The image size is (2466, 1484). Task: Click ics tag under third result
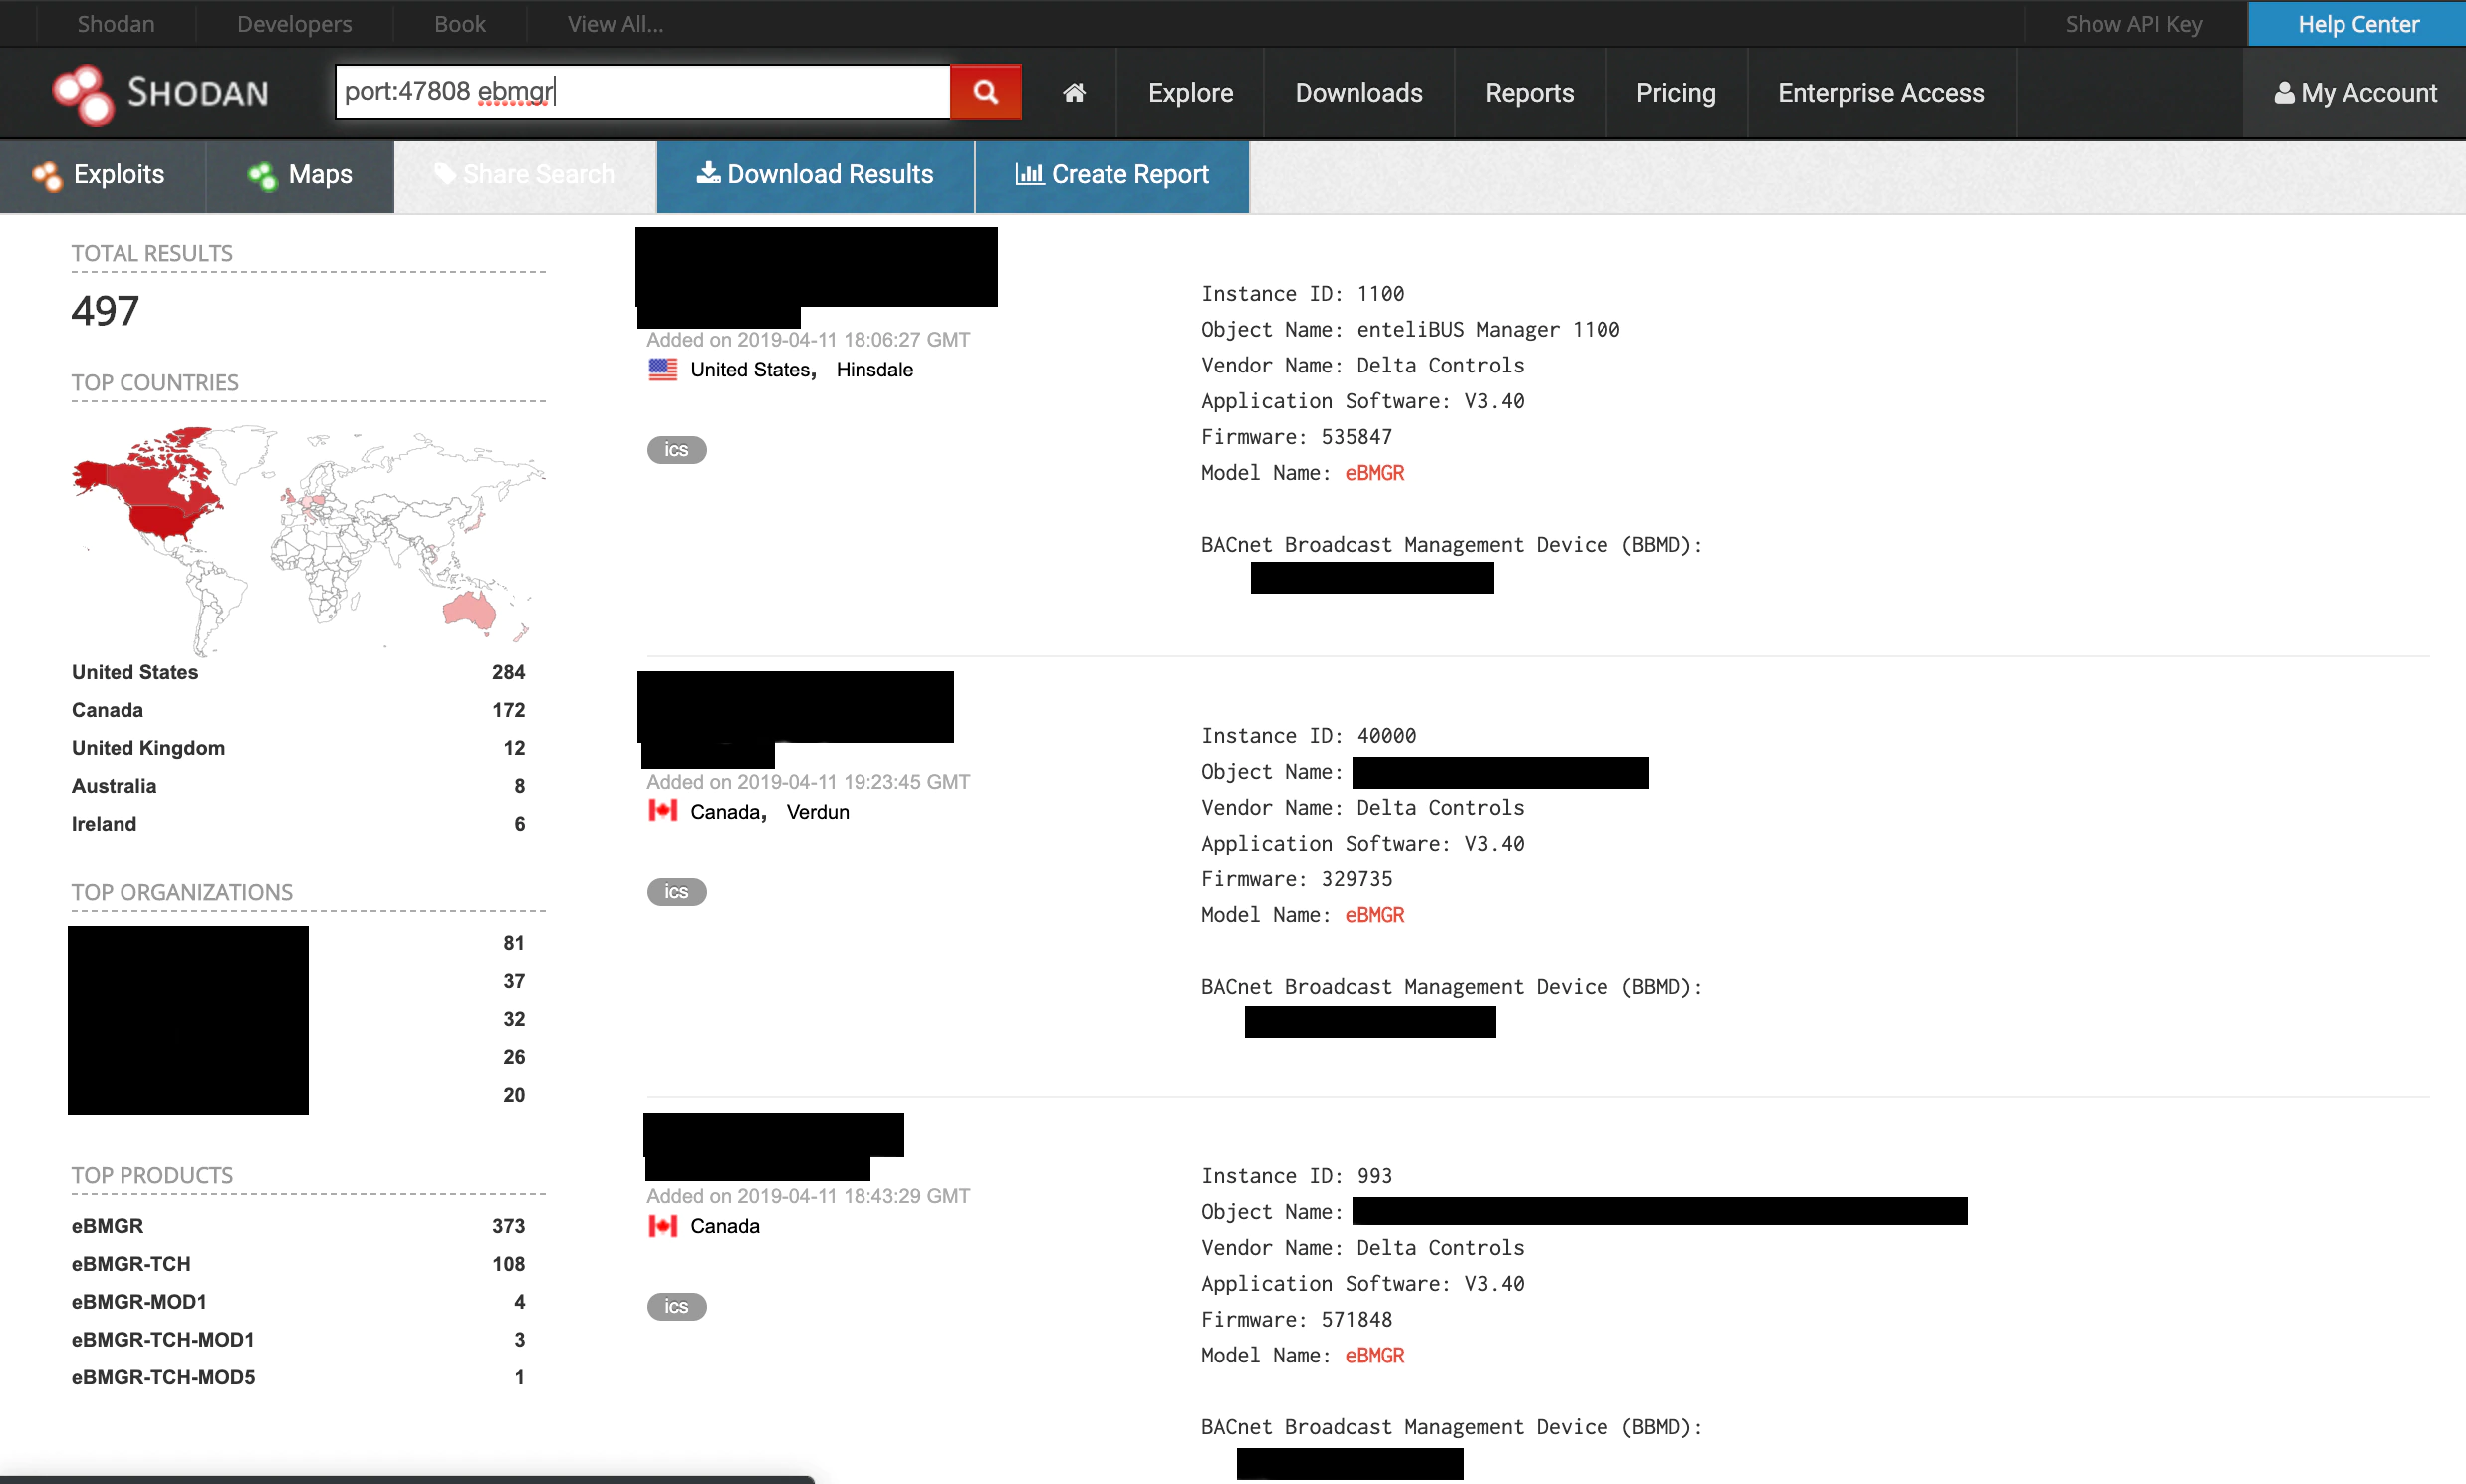(x=677, y=1306)
